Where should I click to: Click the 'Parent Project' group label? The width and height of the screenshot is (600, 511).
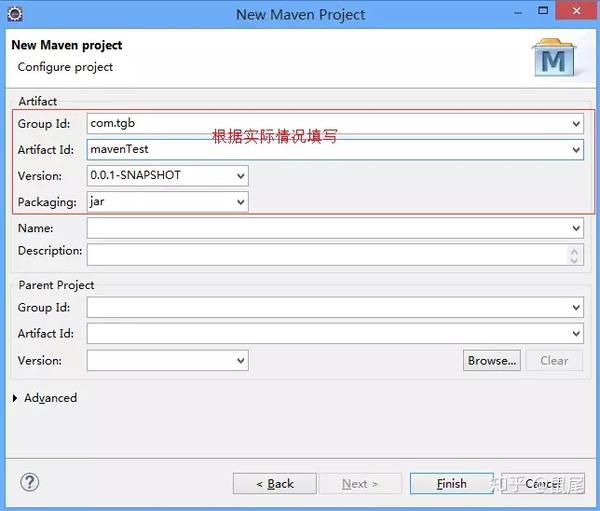56,285
